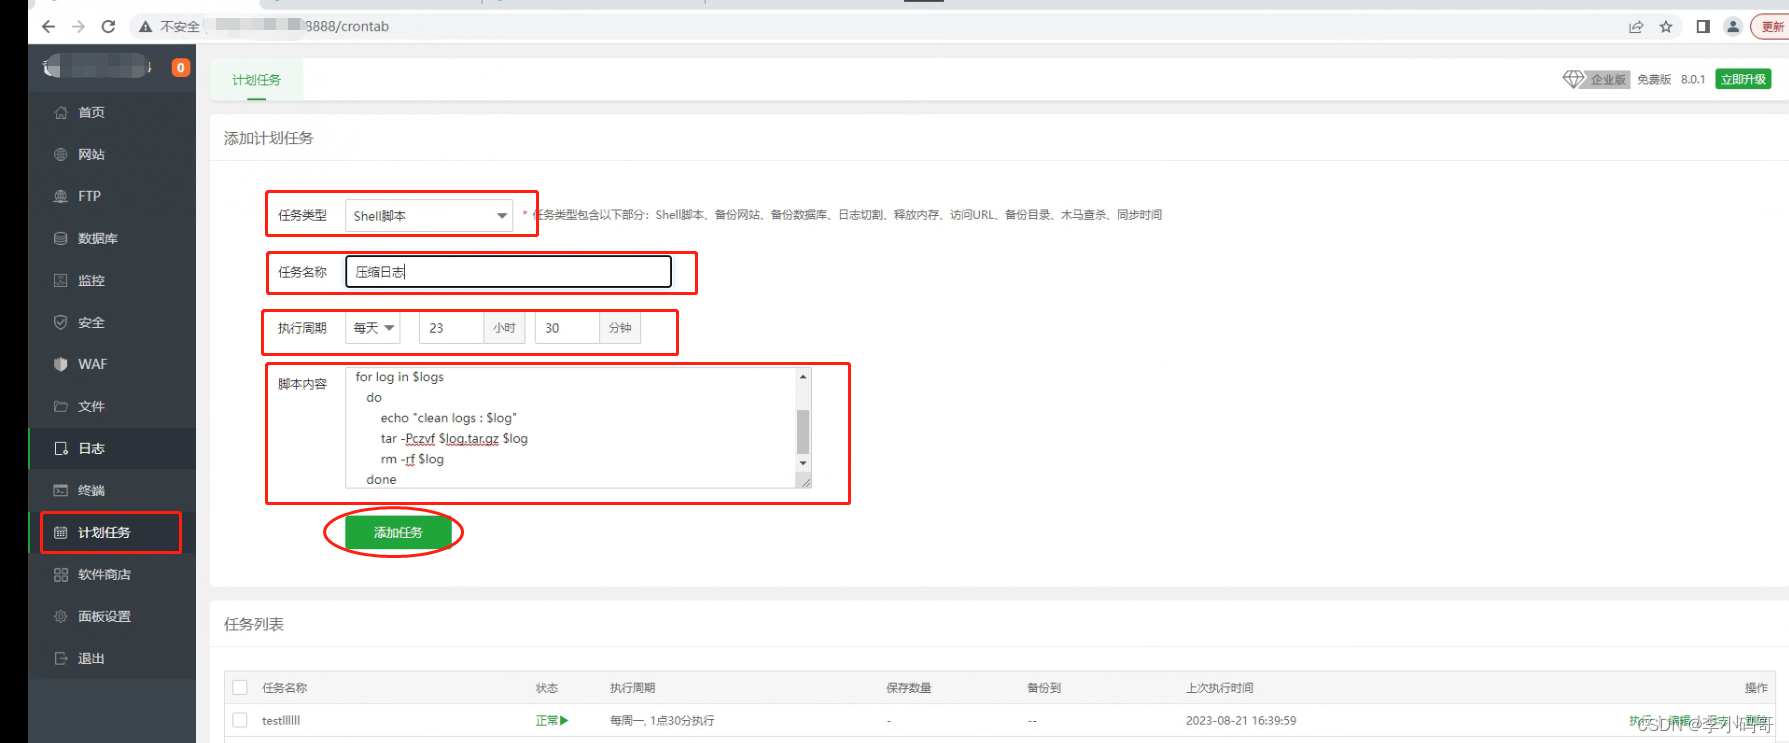The width and height of the screenshot is (1789, 743).
Task: Go forward with browser forward arrow
Action: pos(78,27)
